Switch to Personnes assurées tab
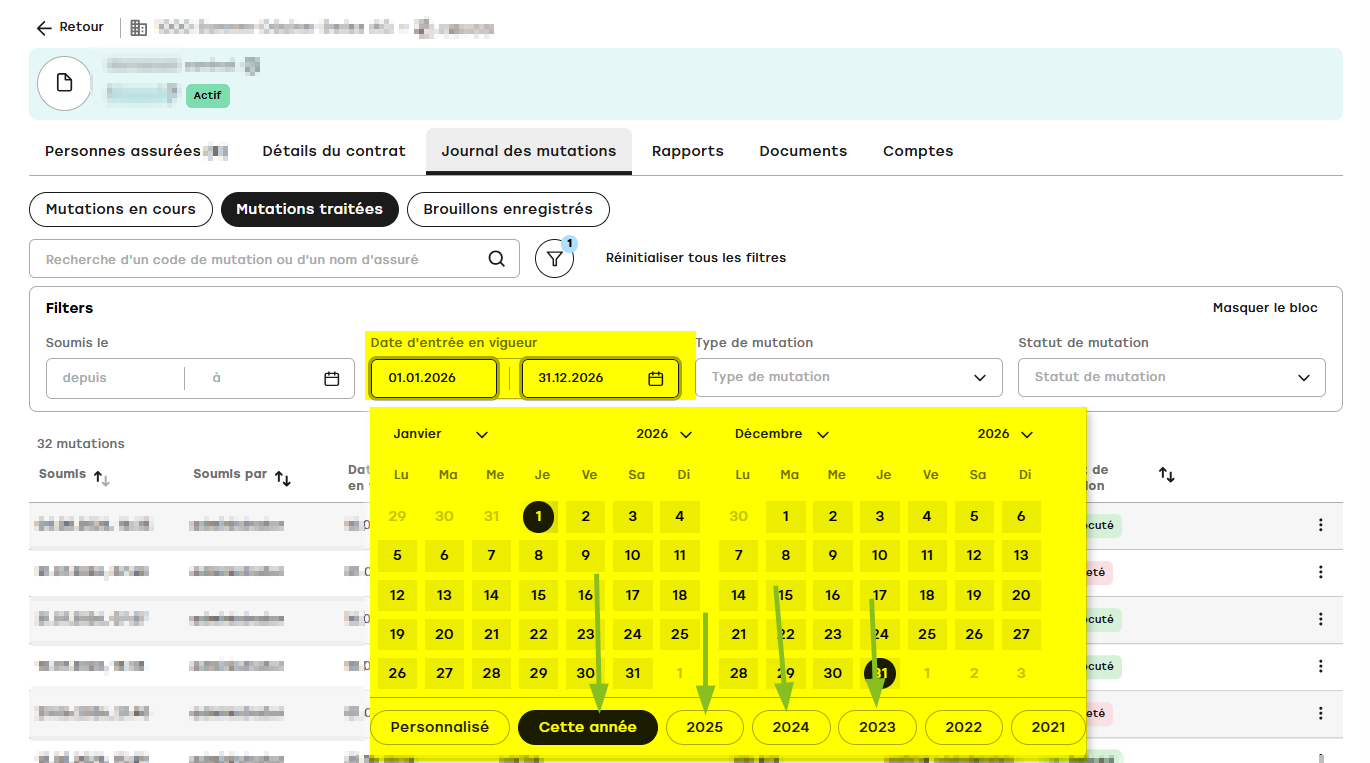 [136, 151]
